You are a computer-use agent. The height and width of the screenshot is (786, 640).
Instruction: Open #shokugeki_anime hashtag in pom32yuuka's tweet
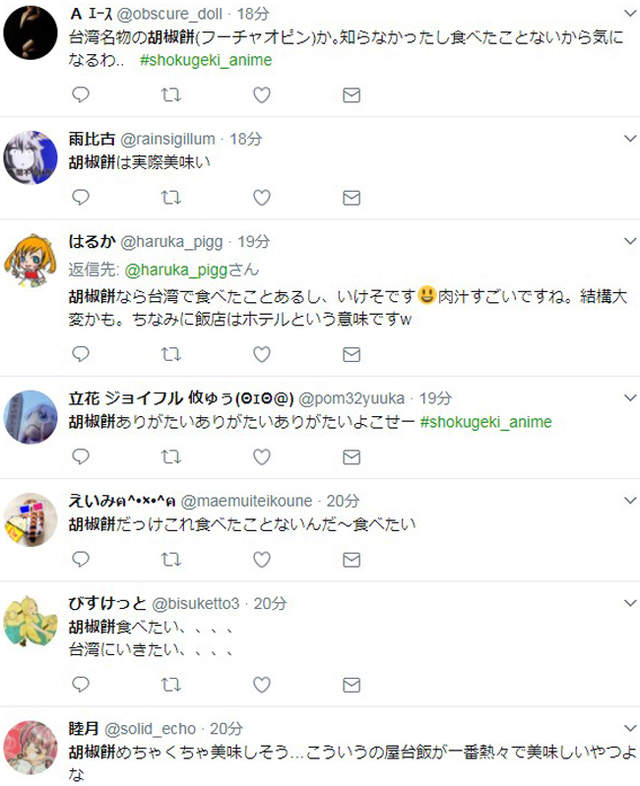click(486, 422)
